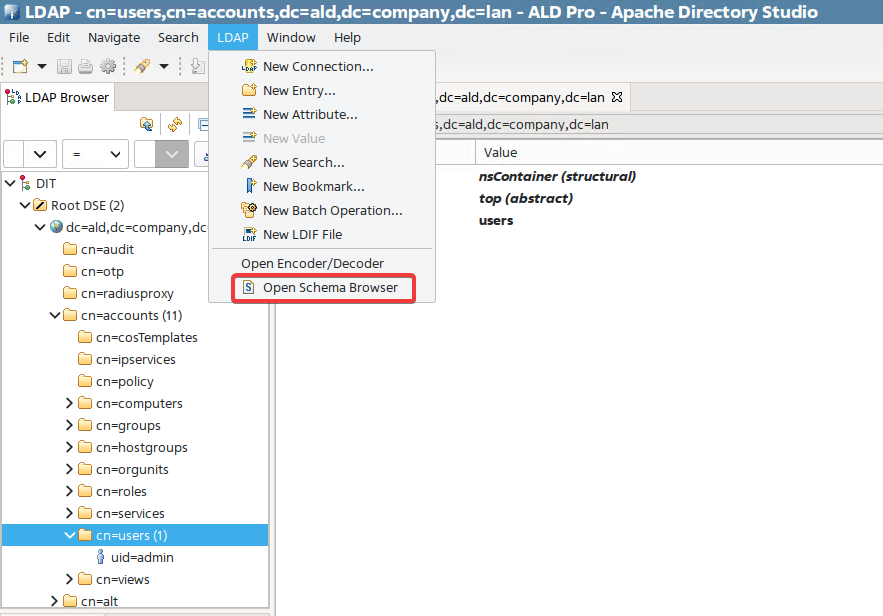Click the Schema Browser 'S' icon in menu

click(x=248, y=287)
